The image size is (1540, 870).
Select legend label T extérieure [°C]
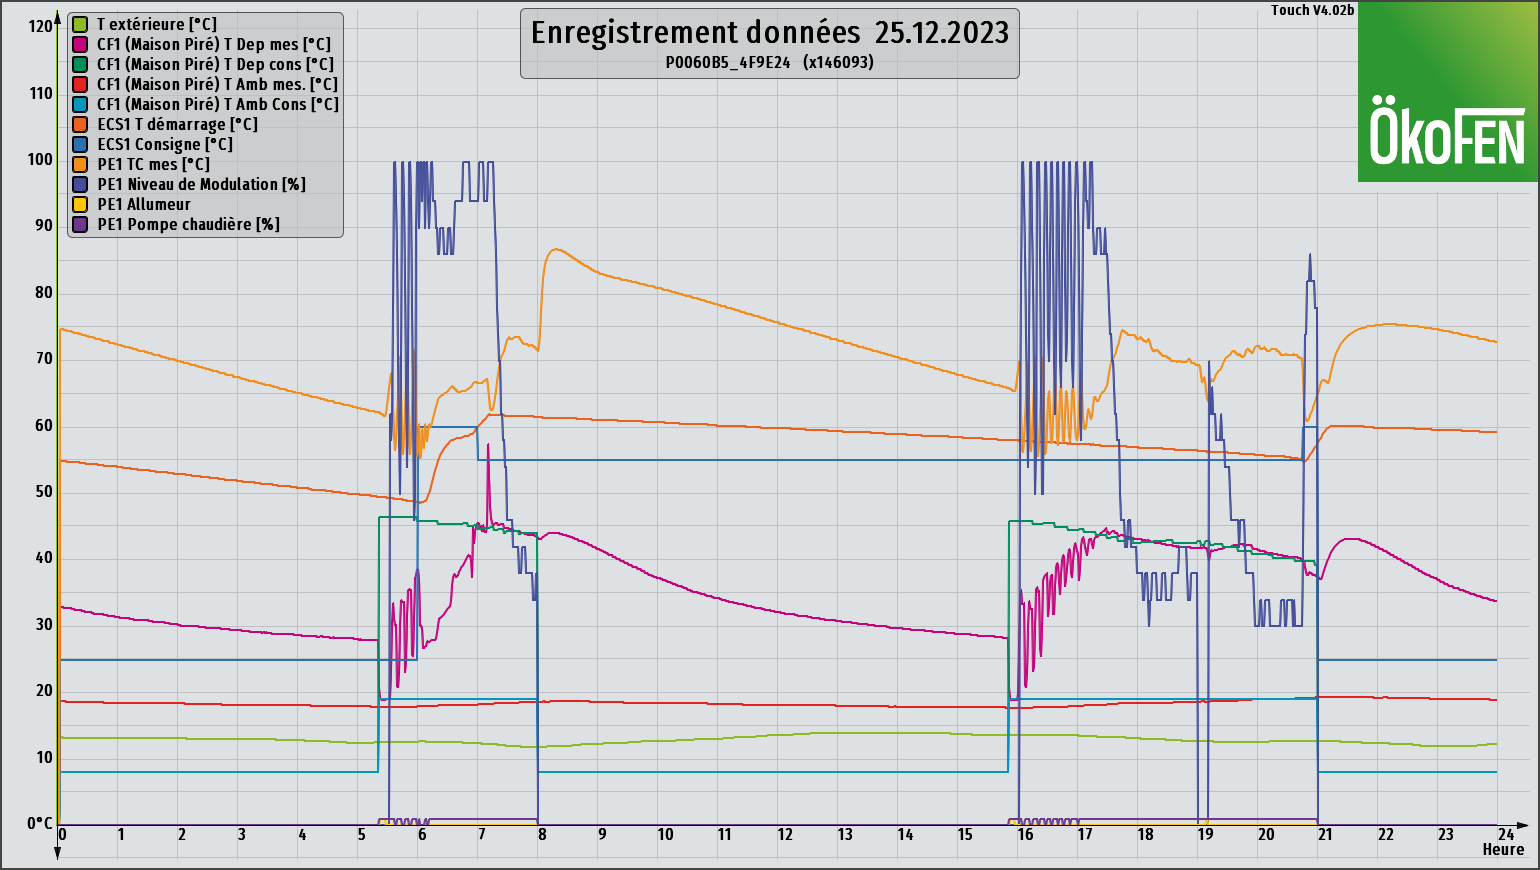[x=157, y=24]
